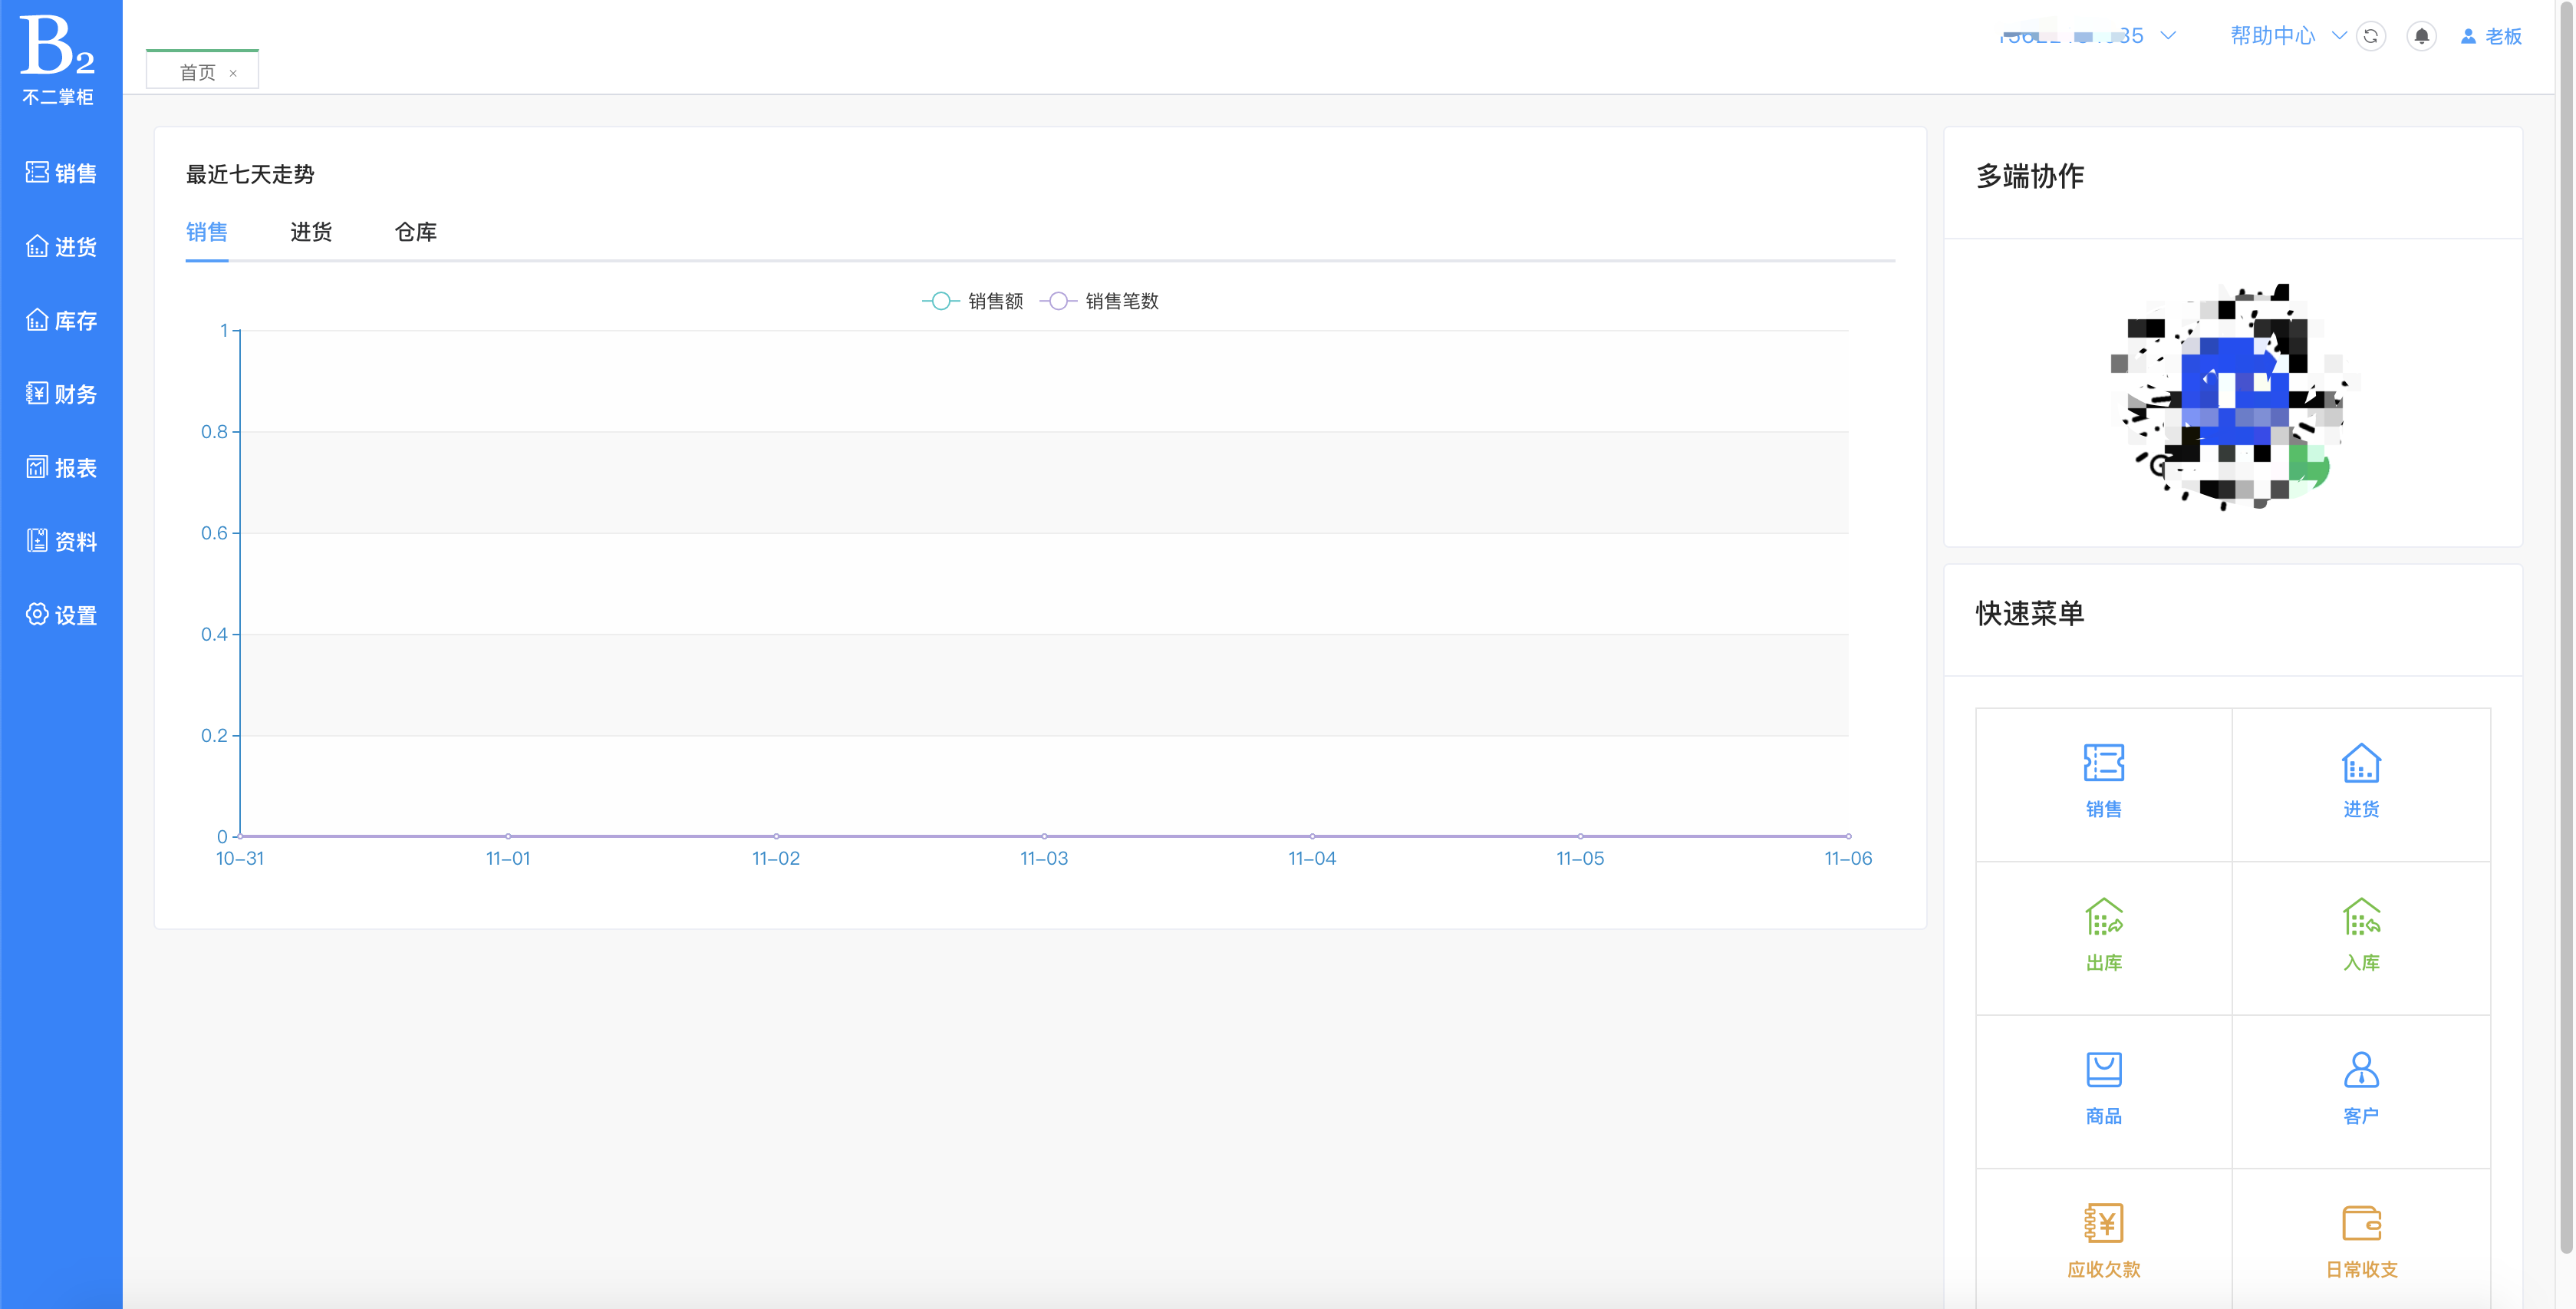Switch to the 进货 trend tab
Image resolution: width=2576 pixels, height=1309 pixels.
coord(311,232)
